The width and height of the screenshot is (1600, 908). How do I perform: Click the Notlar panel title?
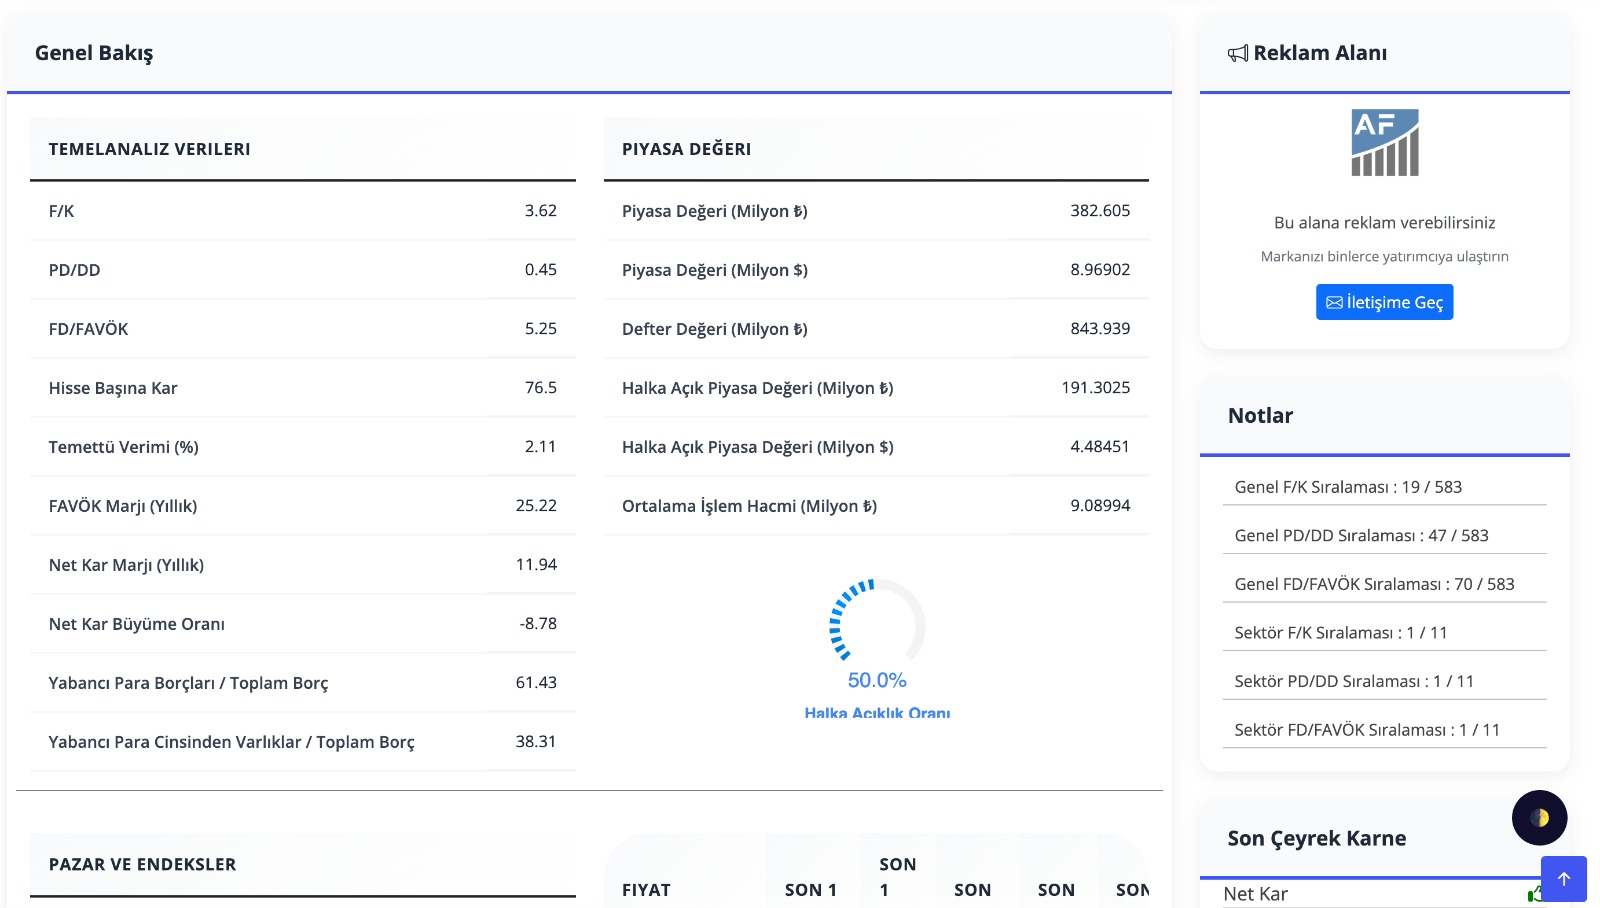click(1260, 415)
